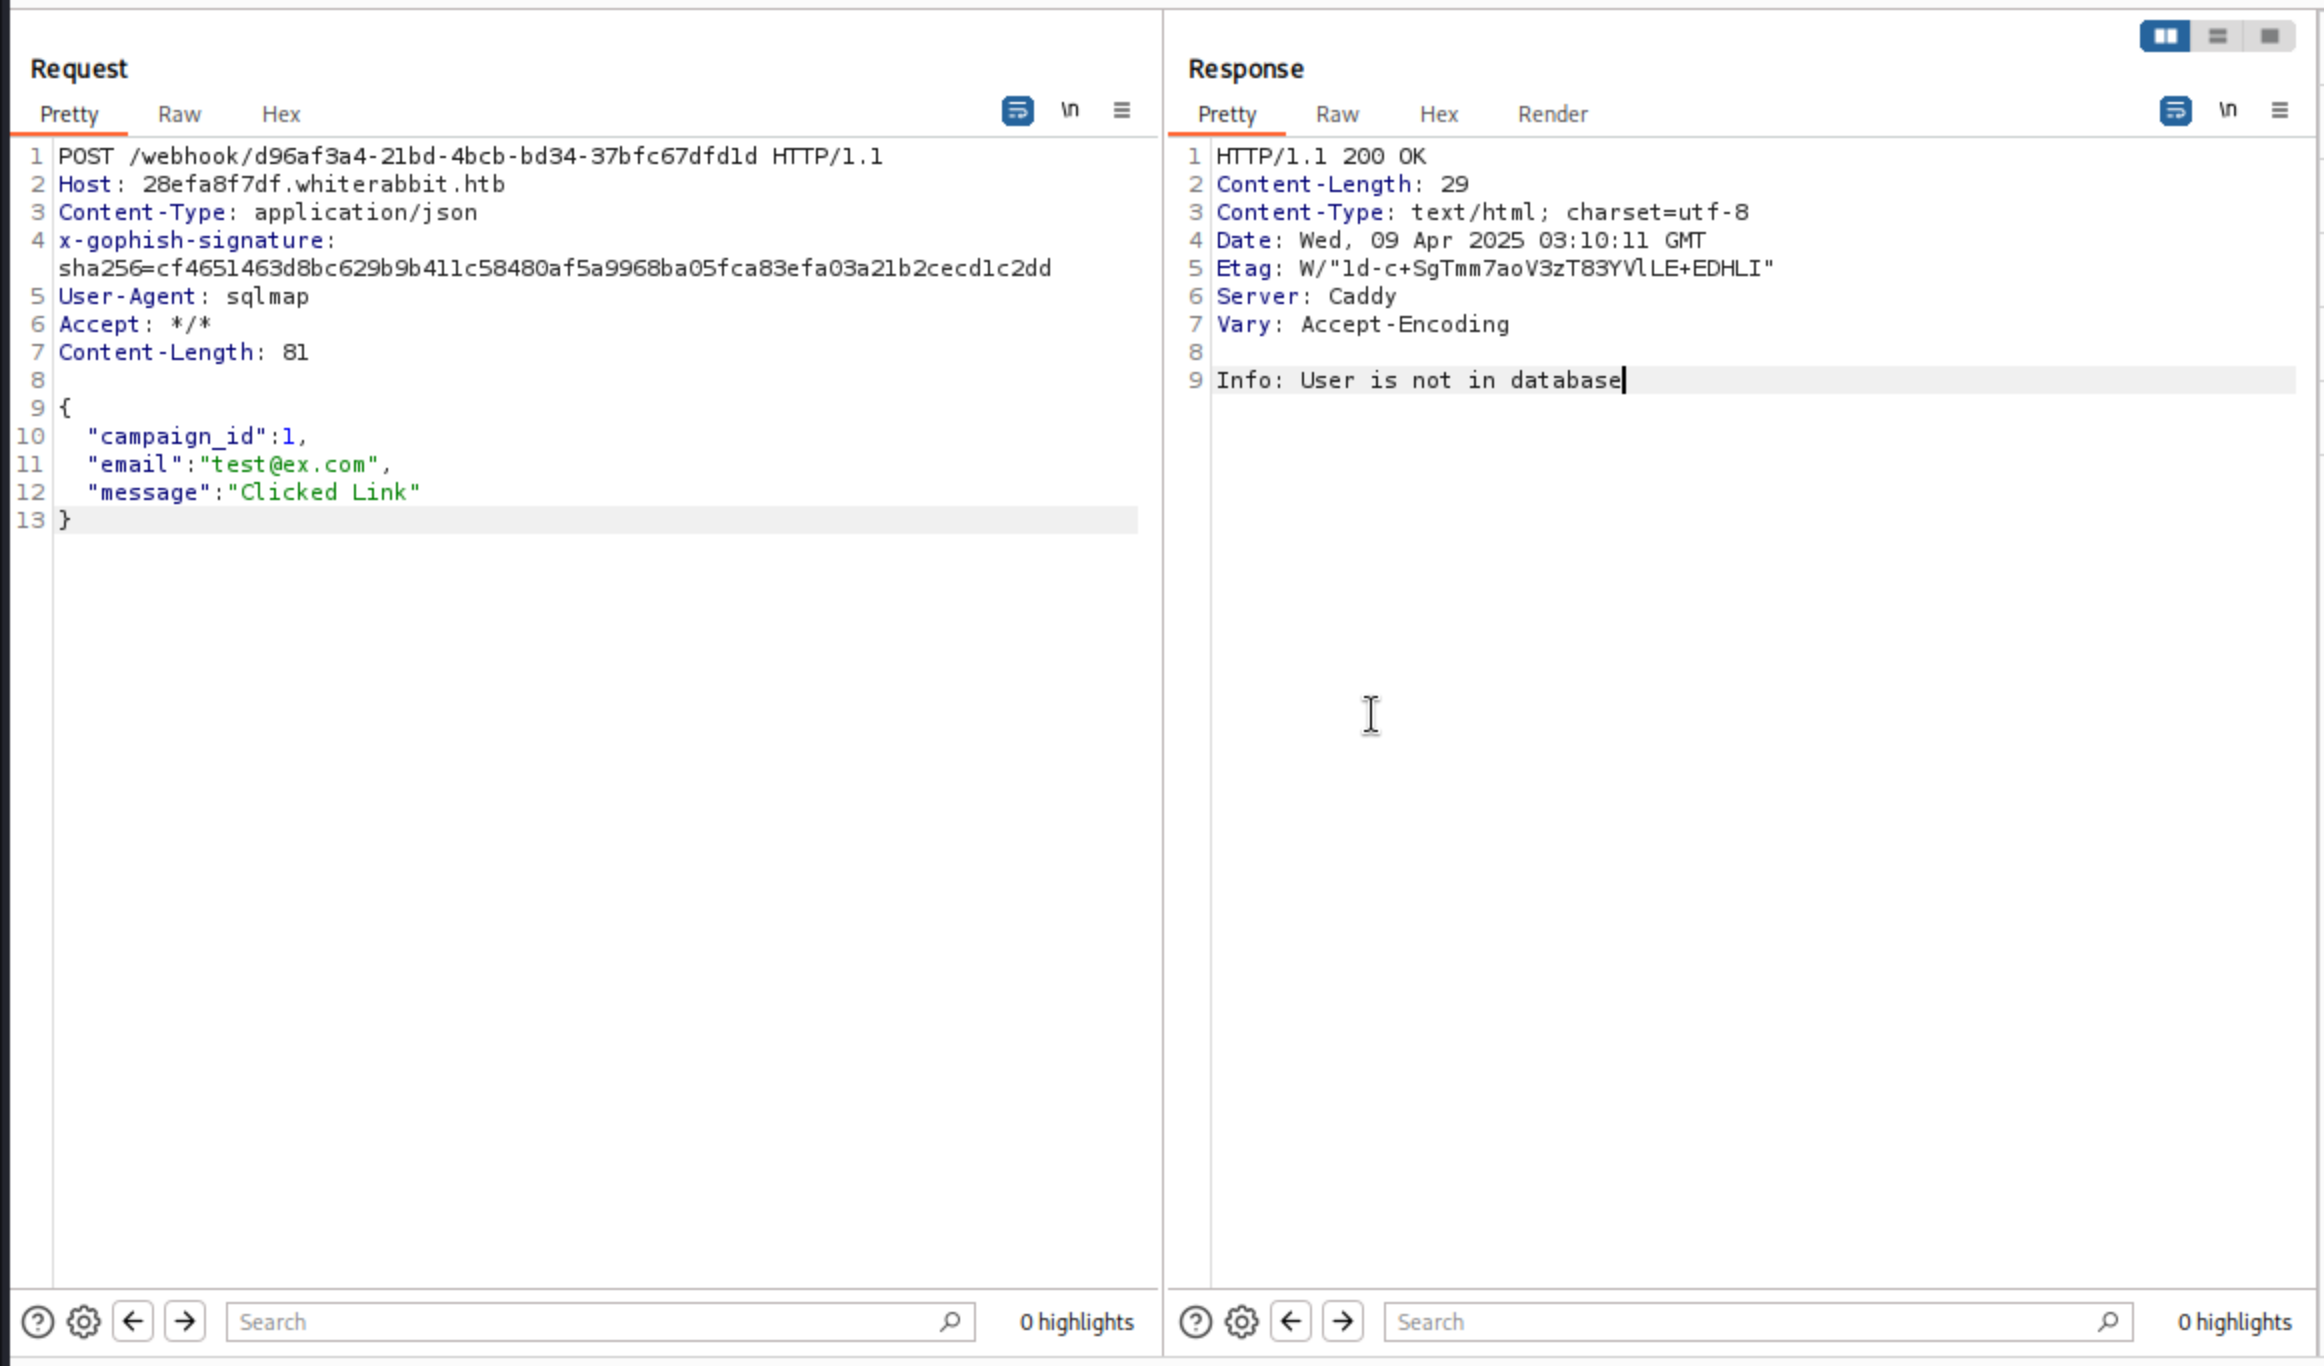
Task: Toggle word wrap icon in Response panel
Action: click(2175, 111)
